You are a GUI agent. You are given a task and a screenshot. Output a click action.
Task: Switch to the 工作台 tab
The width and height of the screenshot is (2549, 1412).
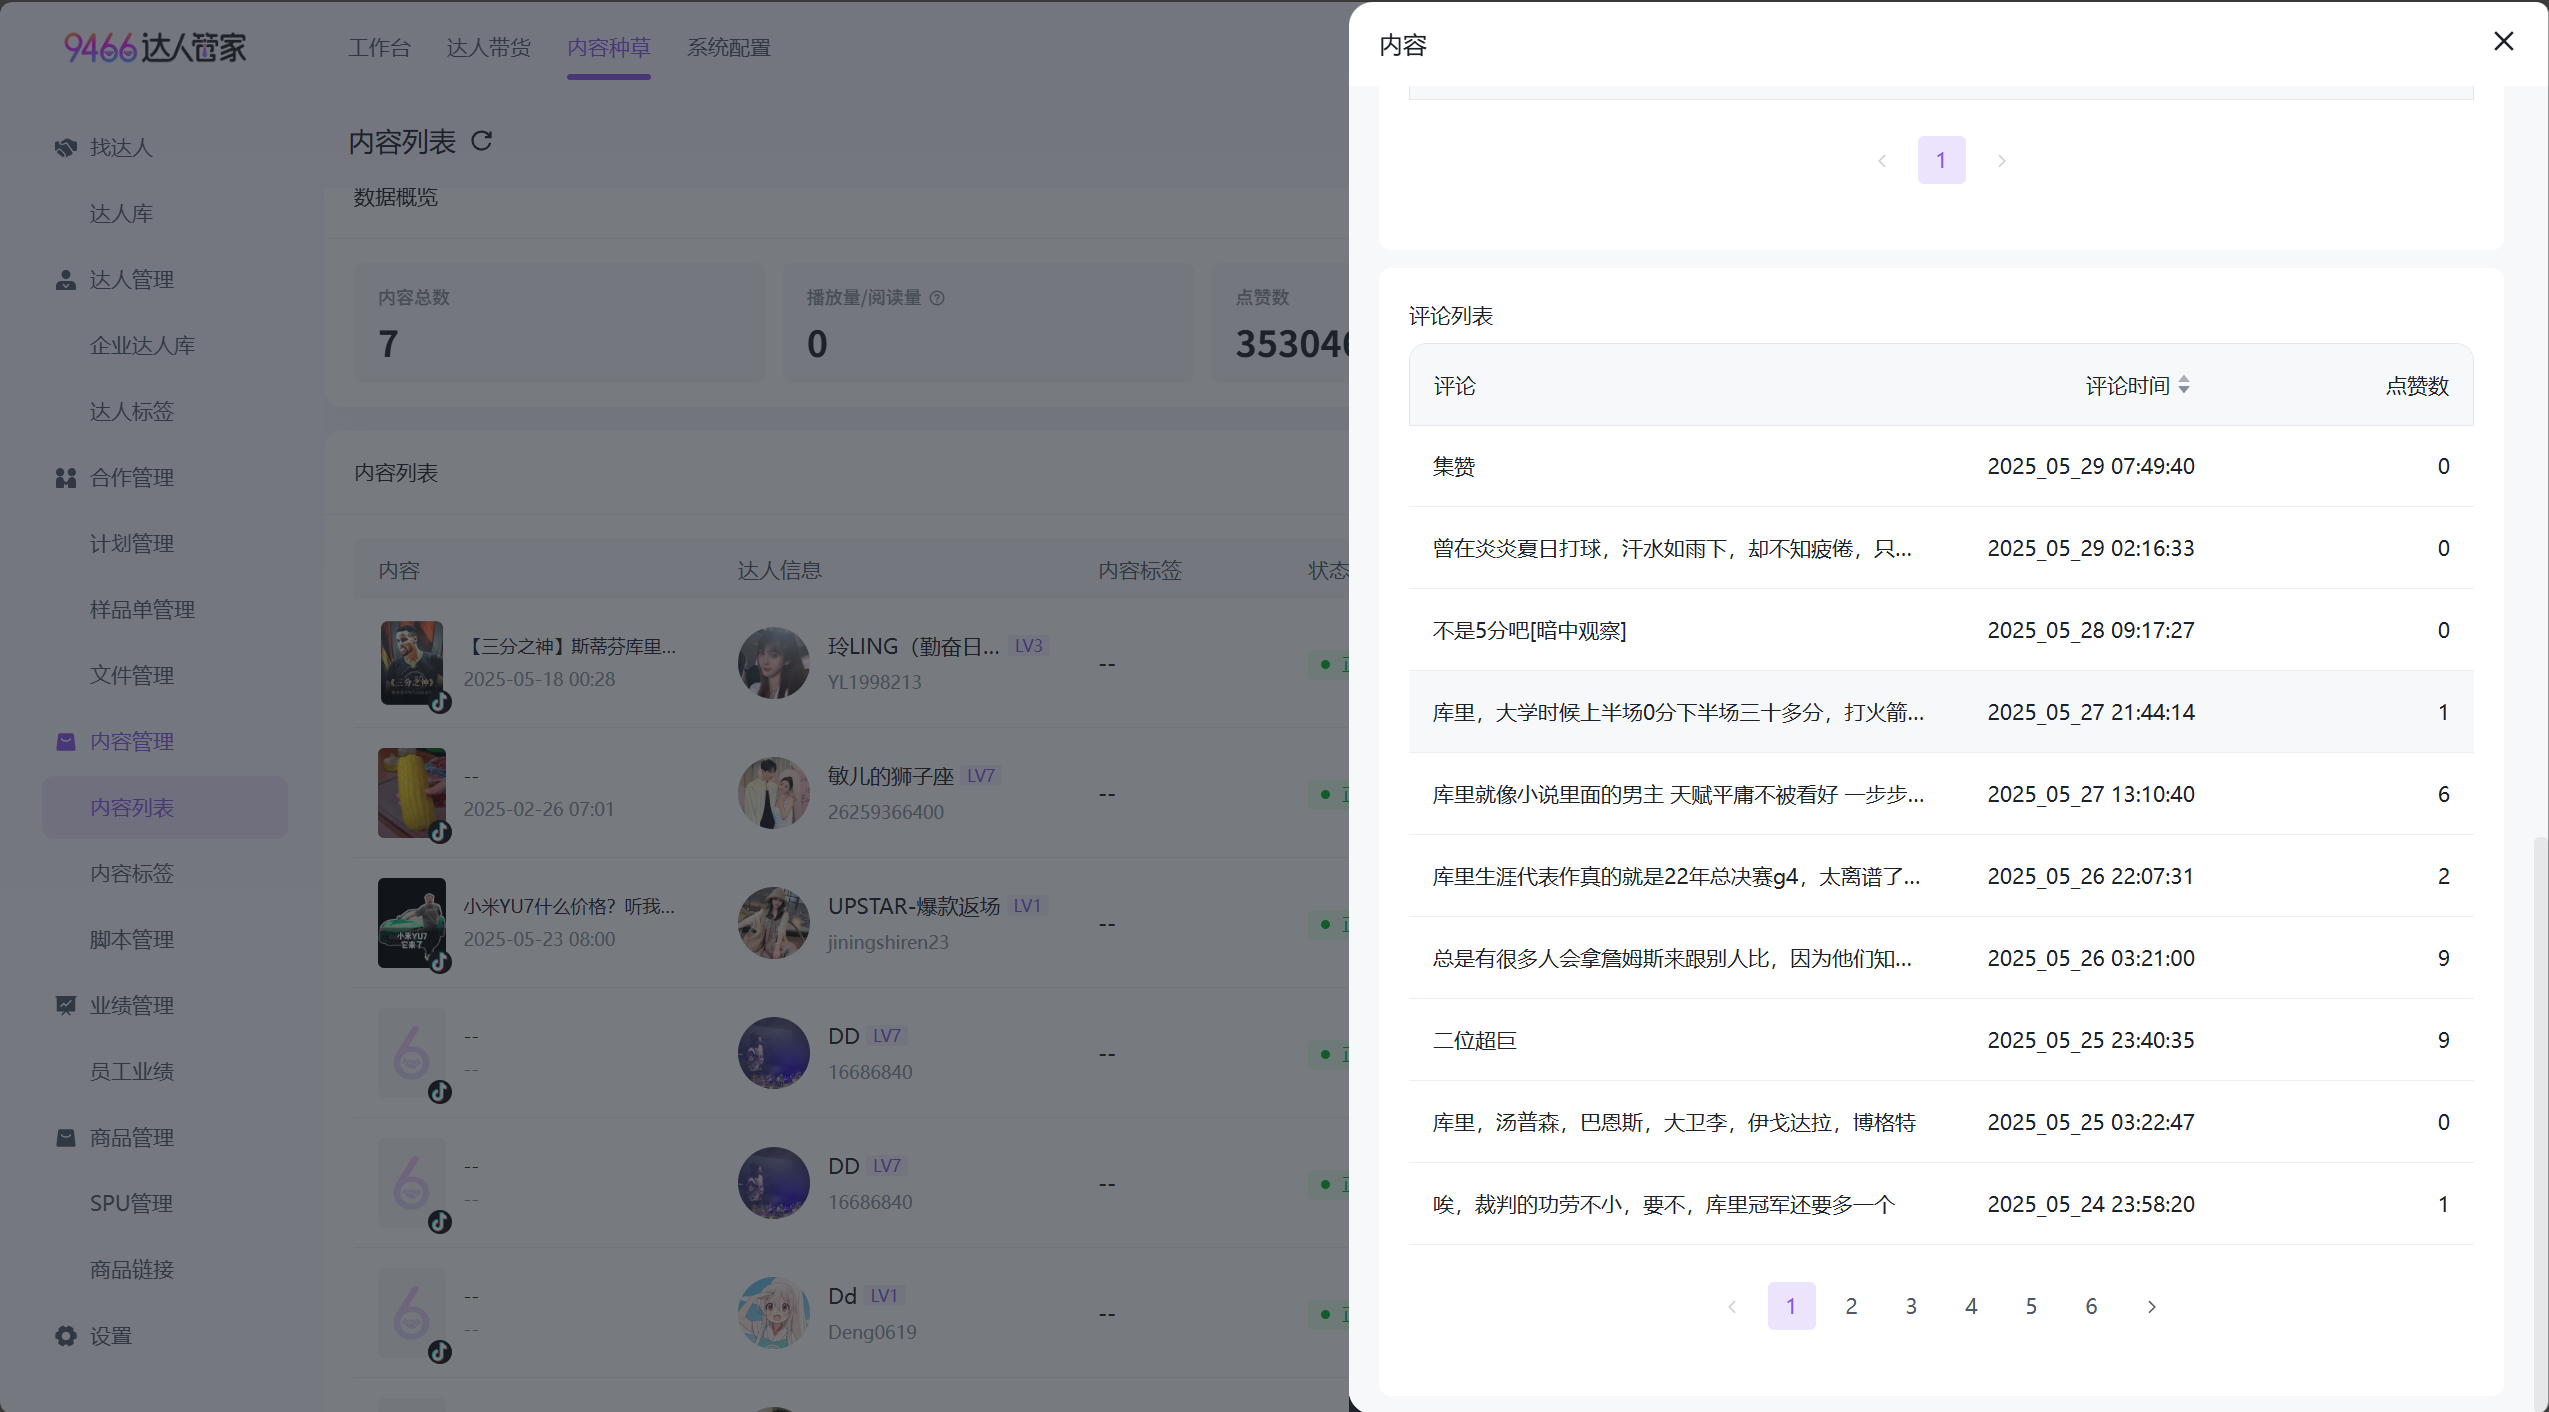pyautogui.click(x=379, y=48)
